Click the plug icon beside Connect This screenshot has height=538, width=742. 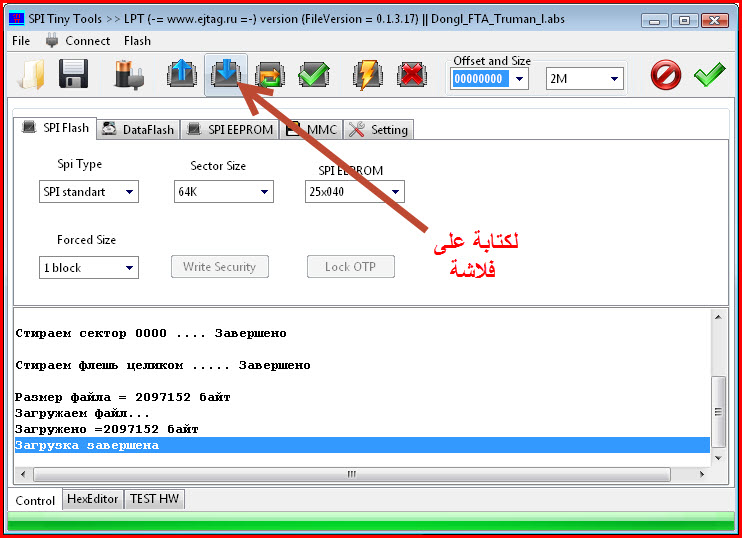(52, 41)
